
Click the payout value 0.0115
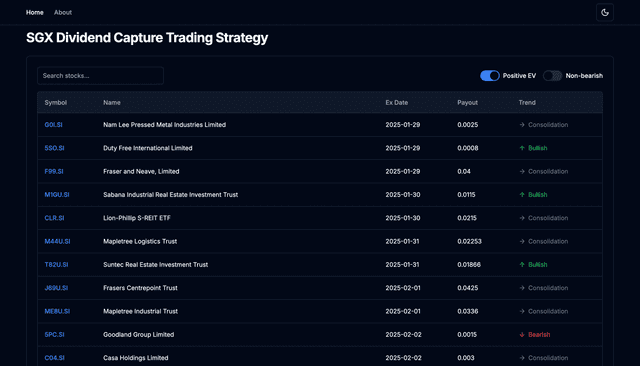point(466,195)
